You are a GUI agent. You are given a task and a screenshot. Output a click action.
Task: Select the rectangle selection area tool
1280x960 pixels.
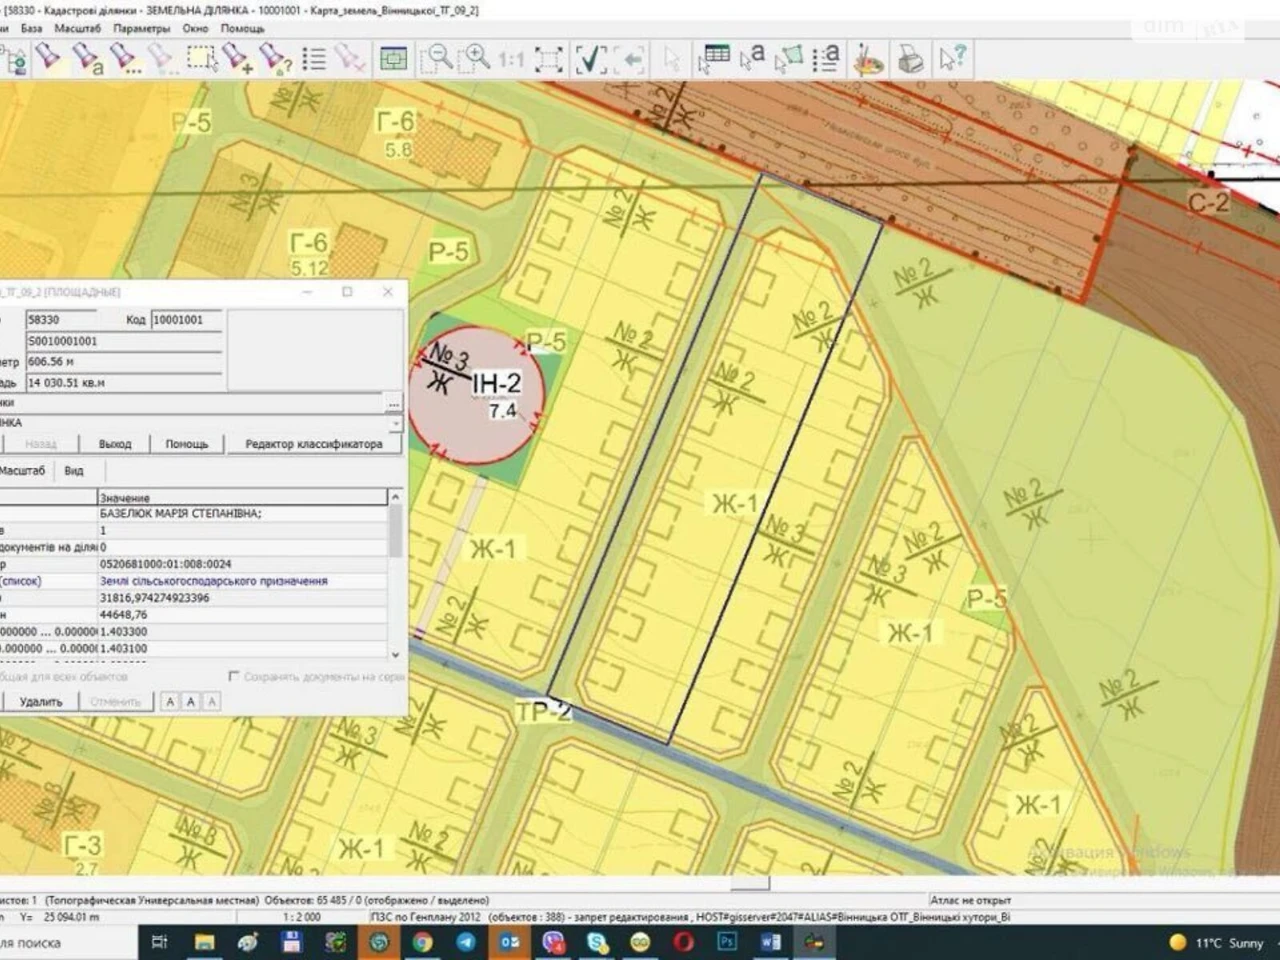(x=201, y=58)
